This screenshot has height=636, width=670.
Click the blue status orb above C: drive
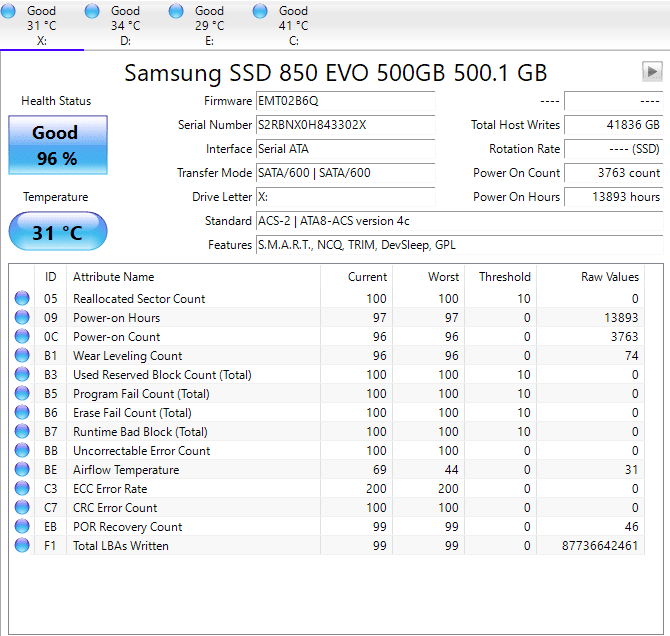pos(260,11)
